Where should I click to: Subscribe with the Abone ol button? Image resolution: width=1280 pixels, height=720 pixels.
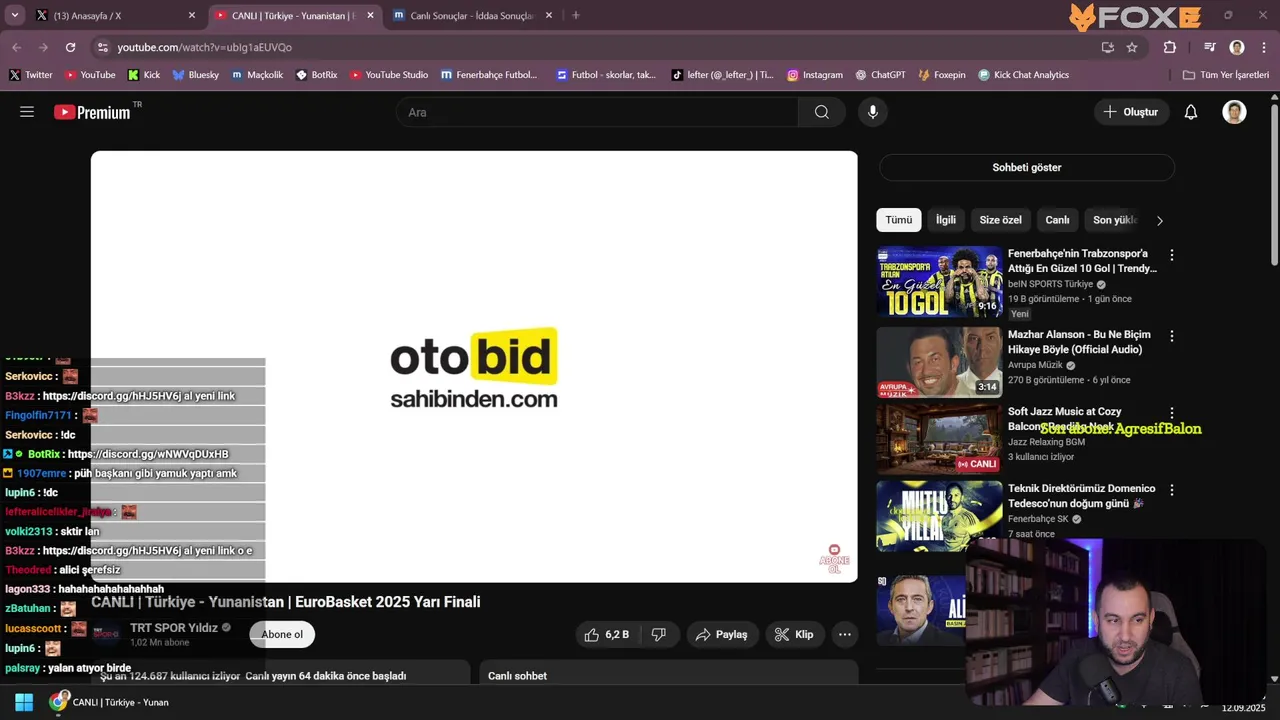point(282,634)
